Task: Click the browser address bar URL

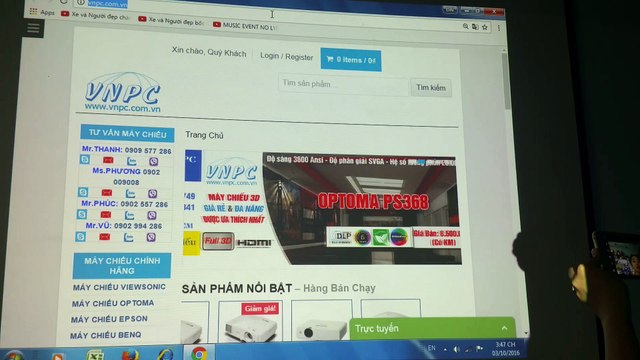Action: [x=108, y=4]
